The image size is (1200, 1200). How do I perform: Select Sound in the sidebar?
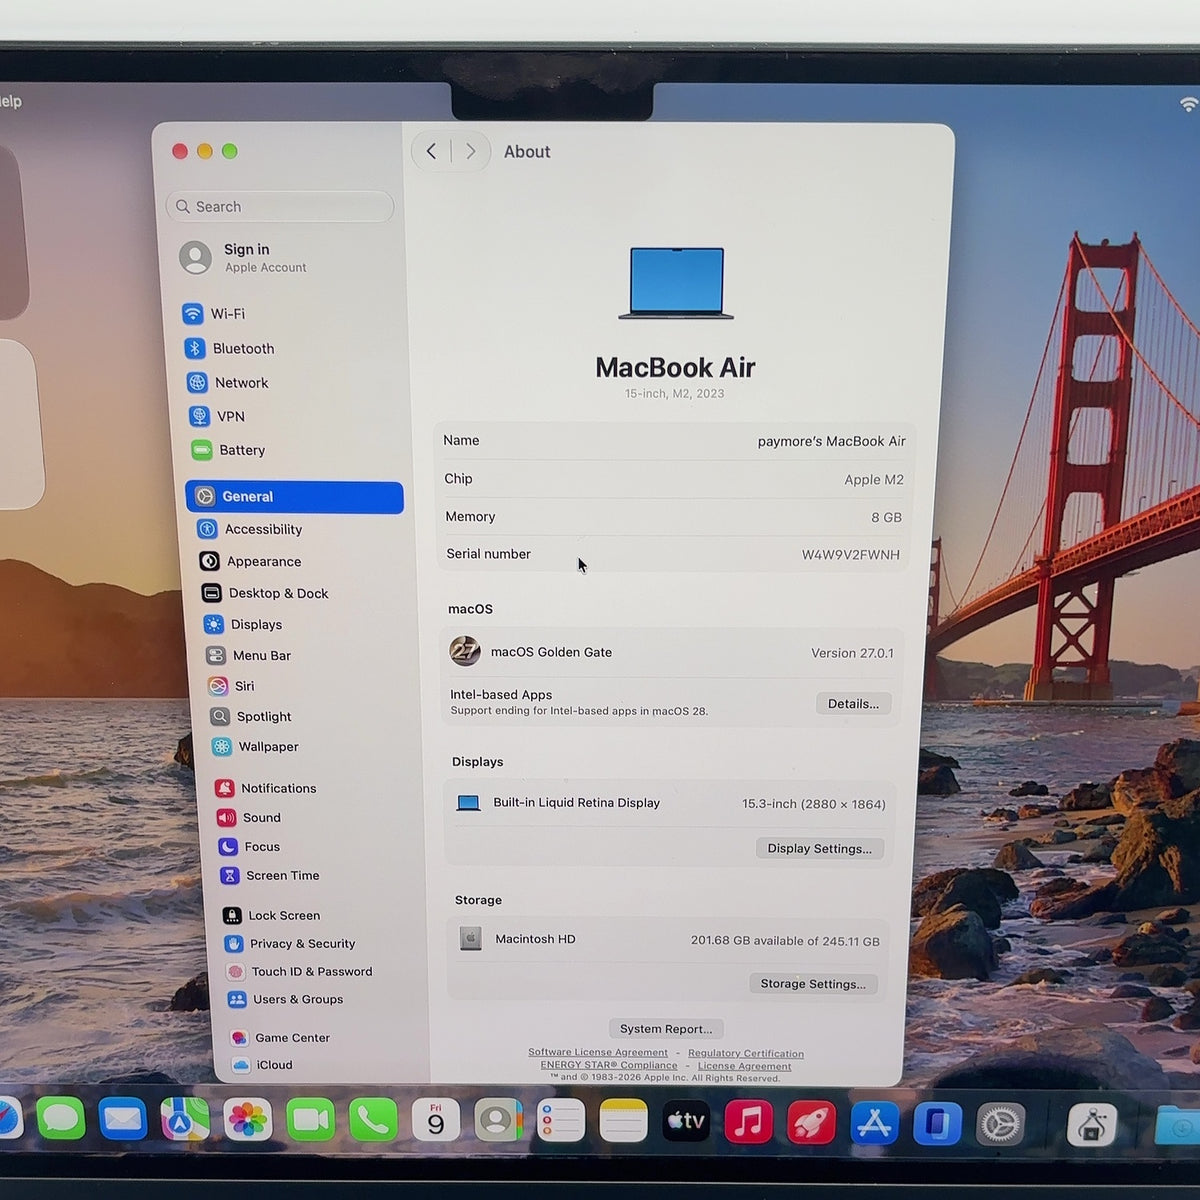click(249, 817)
